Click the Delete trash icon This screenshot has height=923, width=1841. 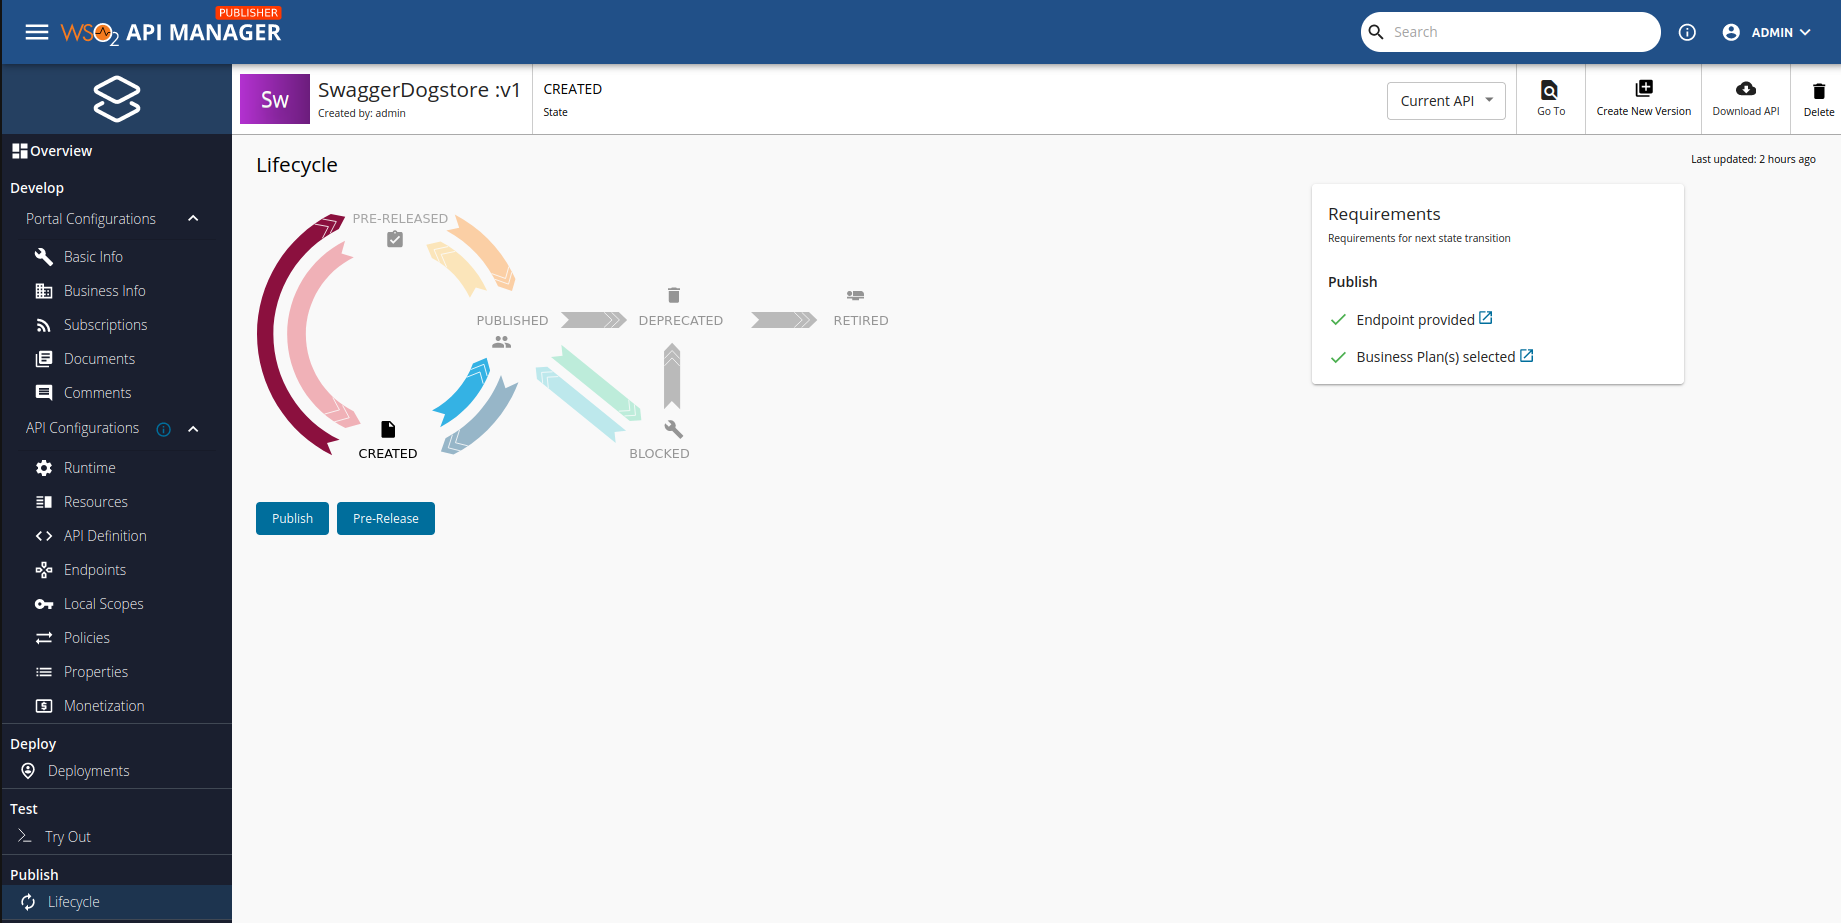(1819, 91)
